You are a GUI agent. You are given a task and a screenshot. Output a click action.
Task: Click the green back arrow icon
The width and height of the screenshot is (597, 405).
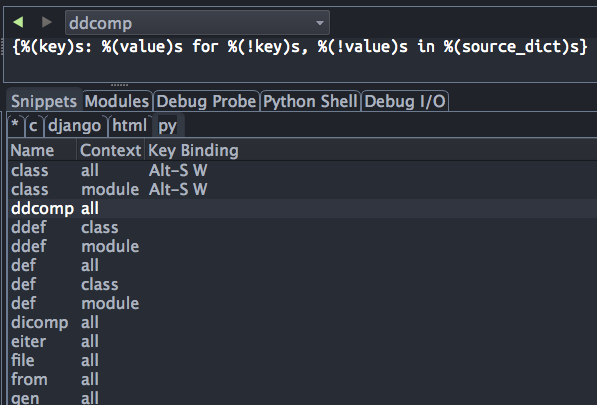click(18, 22)
